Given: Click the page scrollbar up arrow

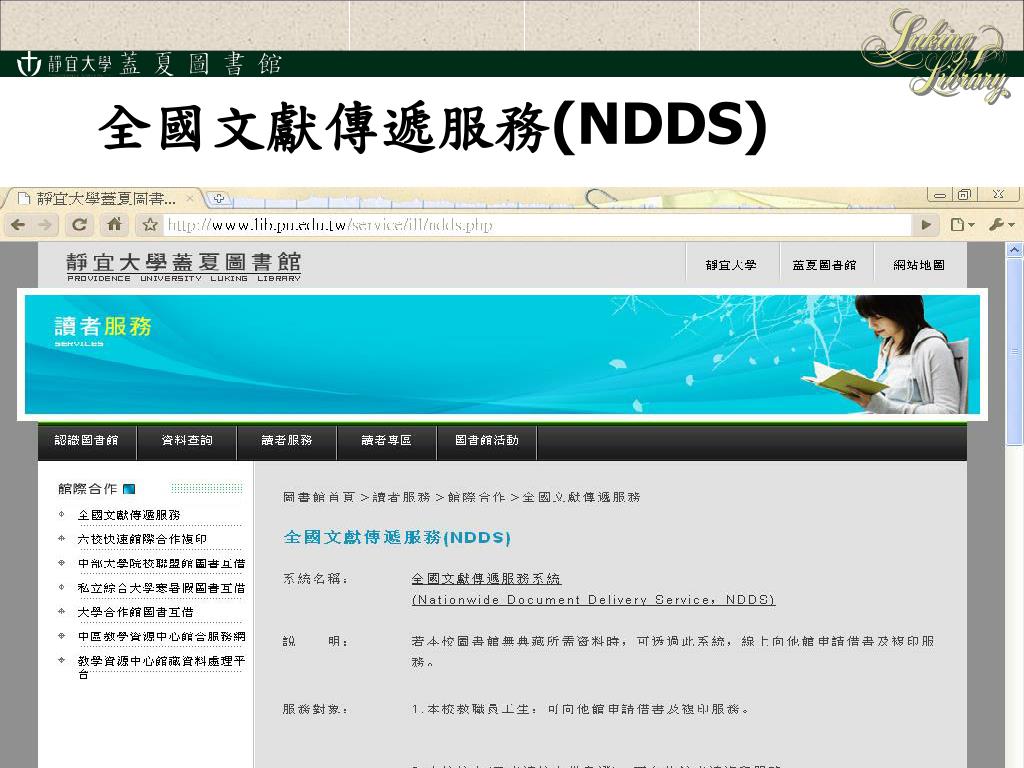Looking at the screenshot, I should [1014, 249].
